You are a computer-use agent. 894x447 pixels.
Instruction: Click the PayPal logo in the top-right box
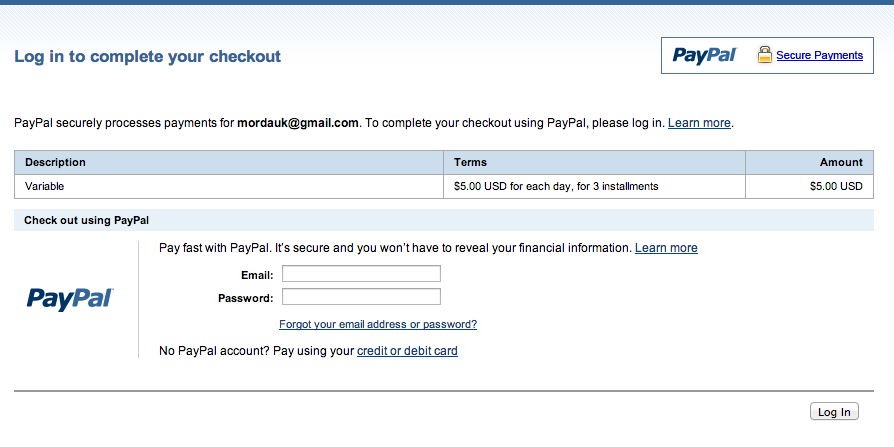705,55
